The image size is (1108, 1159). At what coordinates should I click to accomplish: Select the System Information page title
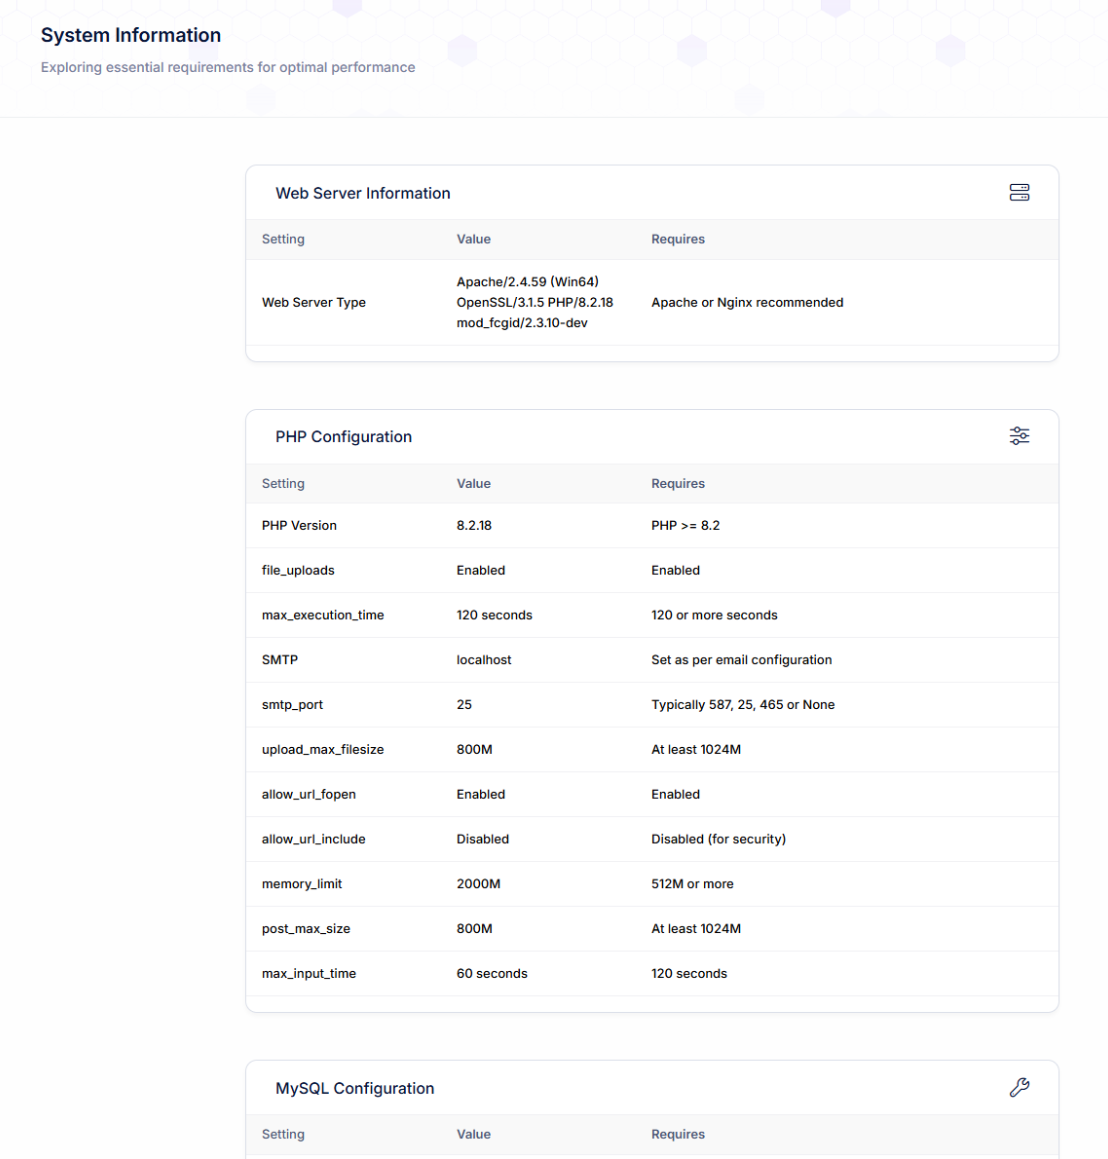(x=131, y=35)
